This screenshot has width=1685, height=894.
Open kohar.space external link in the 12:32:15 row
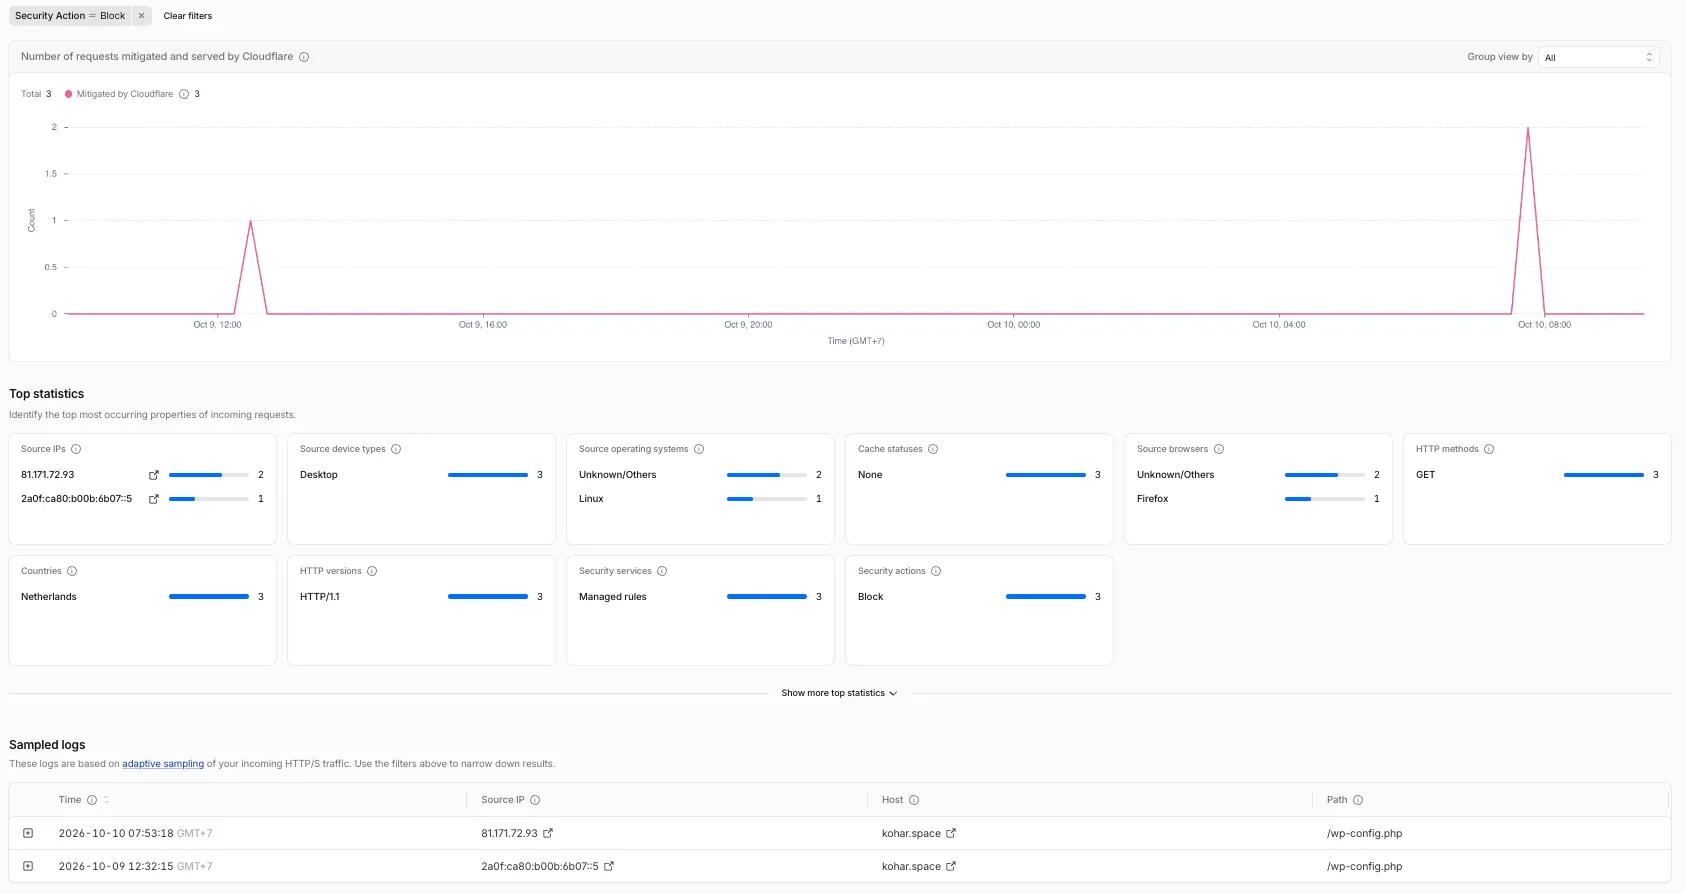951,866
